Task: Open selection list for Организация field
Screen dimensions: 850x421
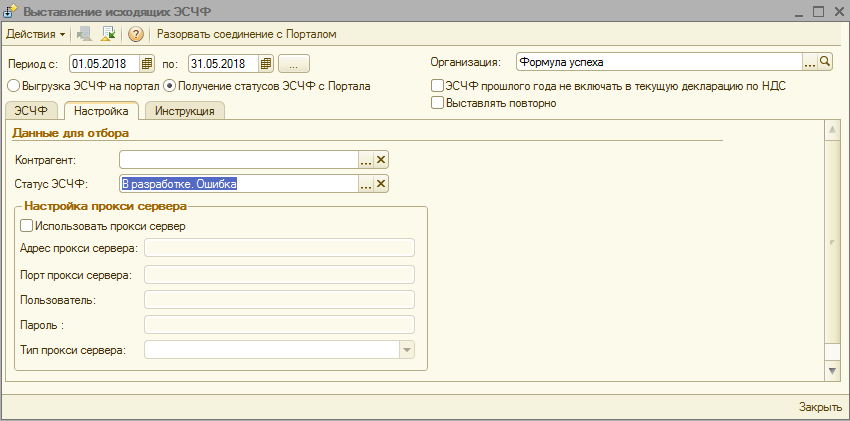Action: [809, 62]
